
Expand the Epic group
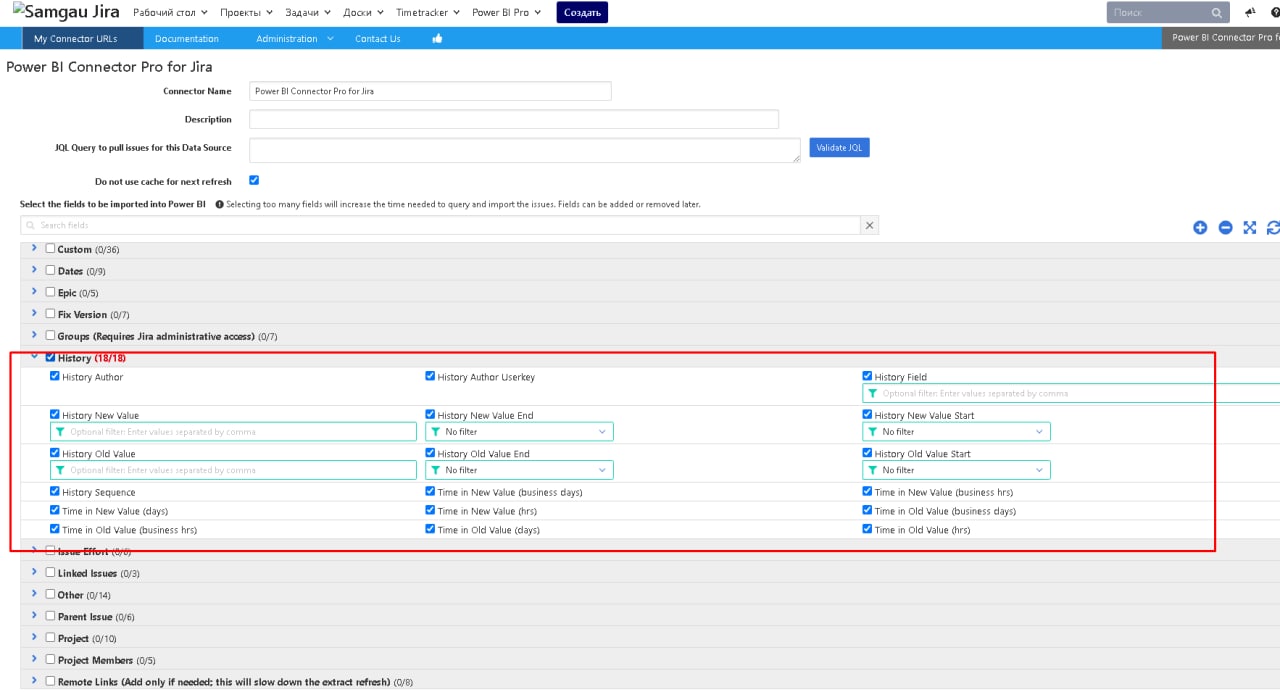tap(34, 292)
